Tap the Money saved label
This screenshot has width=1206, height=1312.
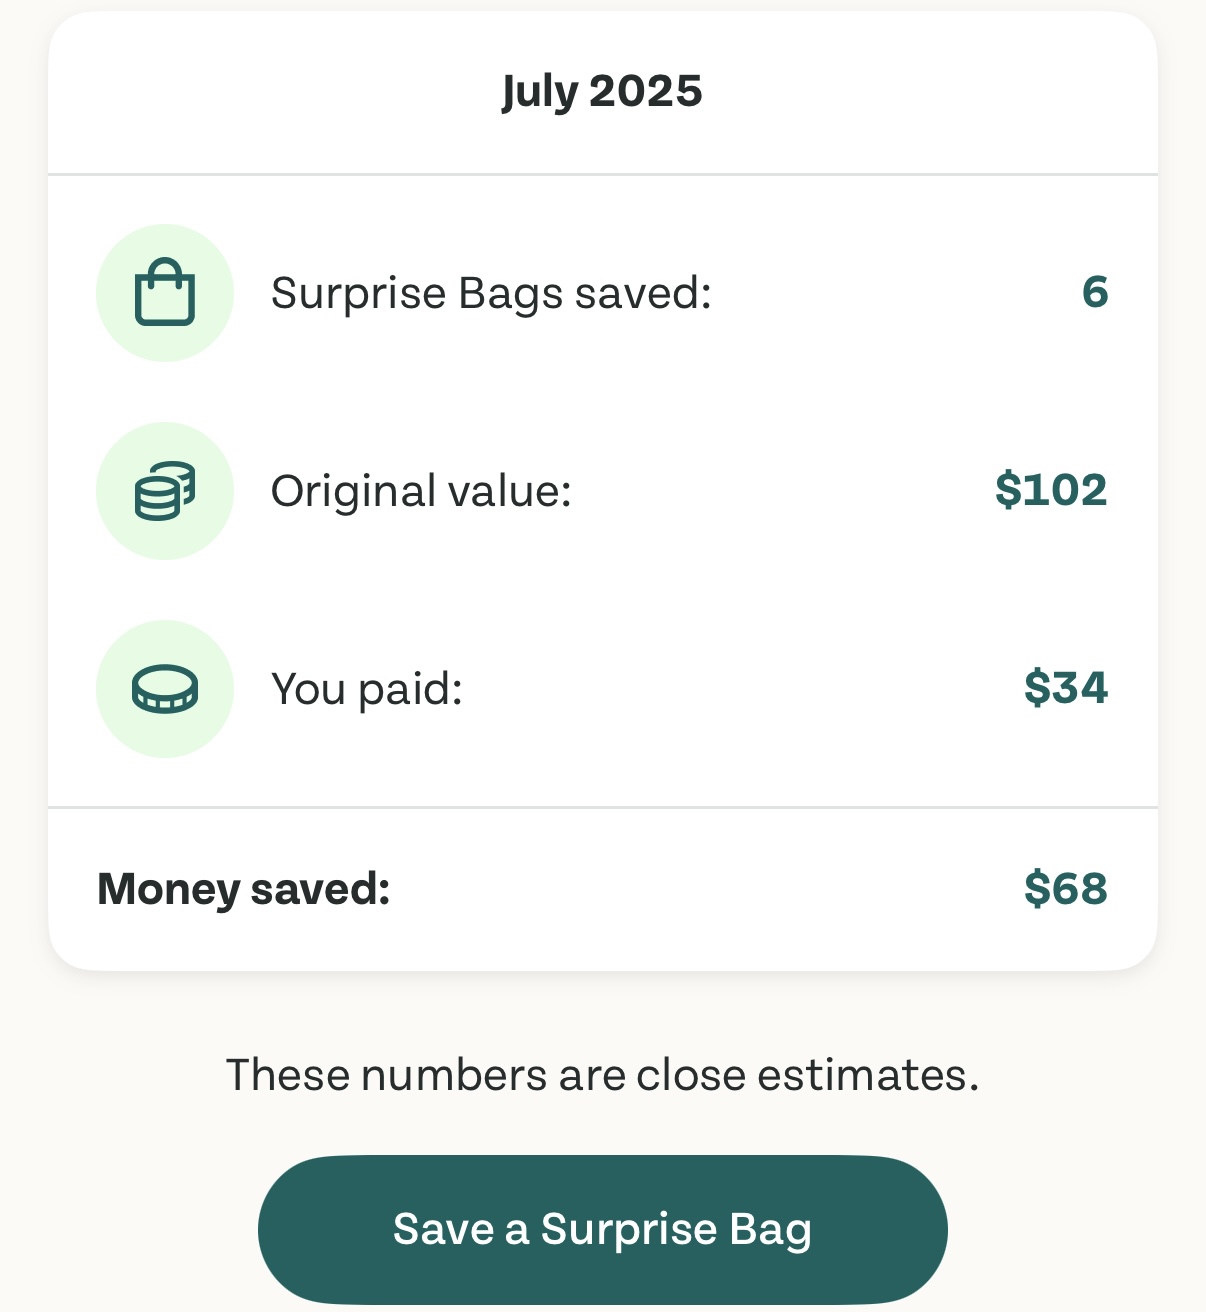coord(244,888)
